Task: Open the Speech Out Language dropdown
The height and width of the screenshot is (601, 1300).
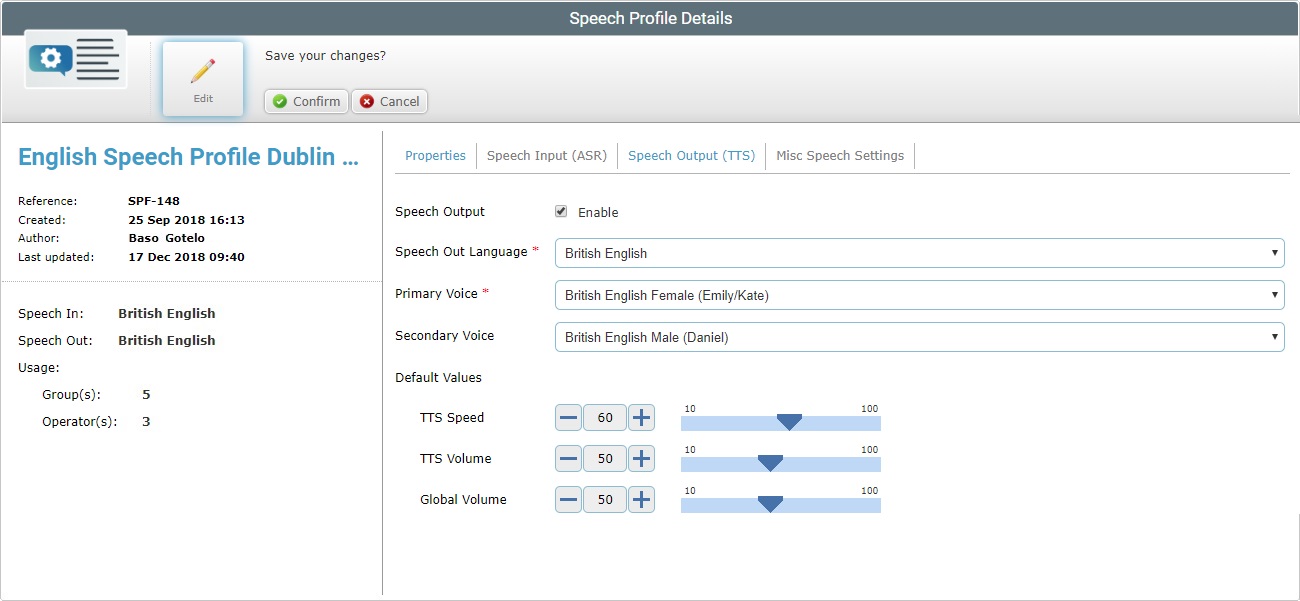Action: coord(1274,253)
